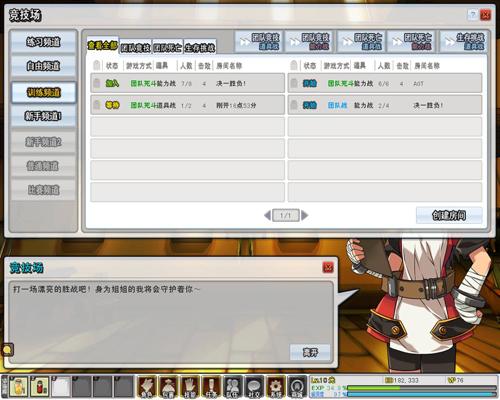
Task: Click lock icon of the 7/8 决一胜负 room
Action: click(97, 83)
